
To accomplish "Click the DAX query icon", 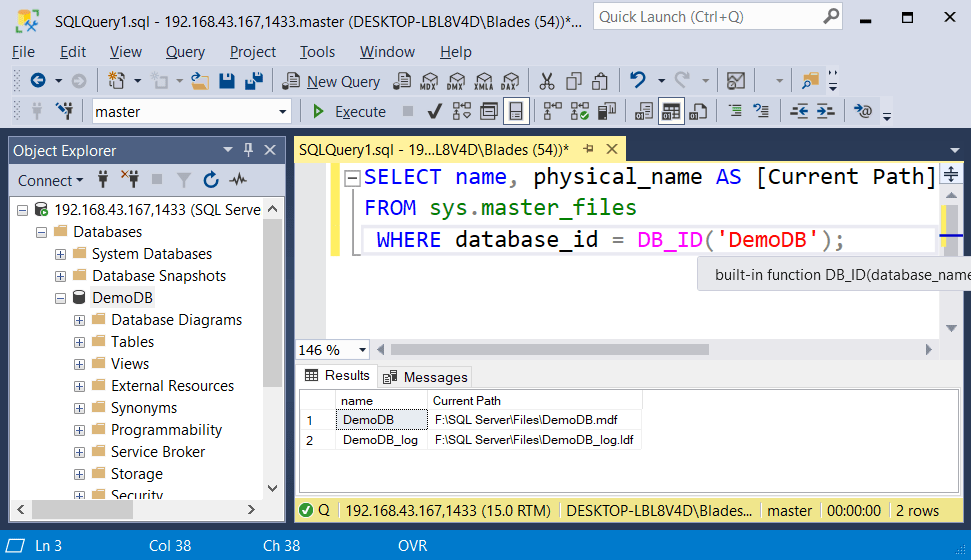I will (x=510, y=81).
